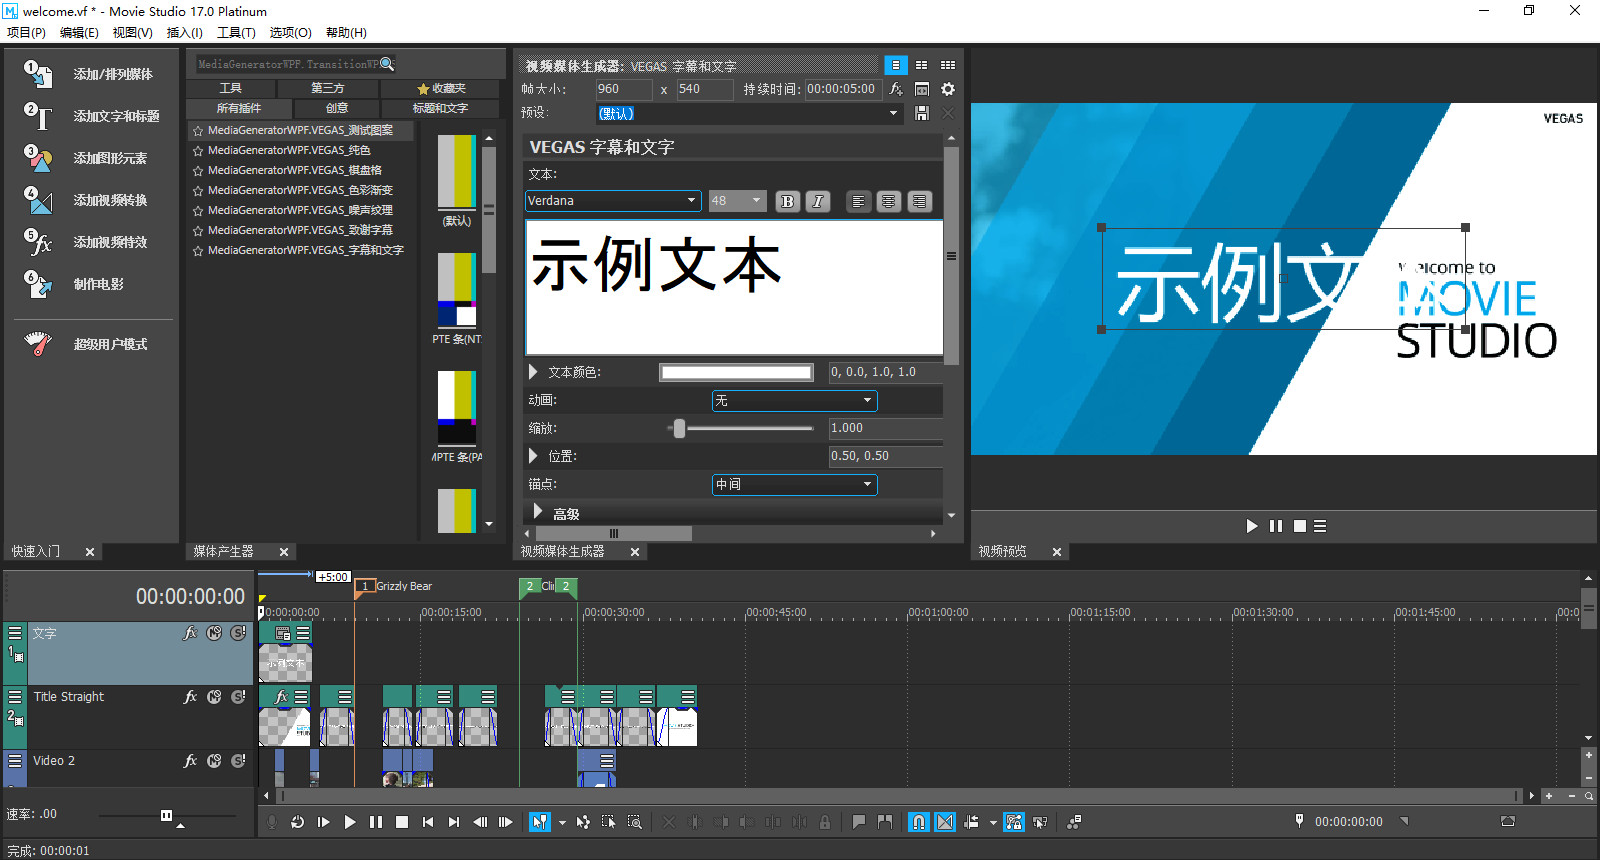Open 超级用户模式 from the quick start panel
1600x860 pixels.
(x=110, y=344)
